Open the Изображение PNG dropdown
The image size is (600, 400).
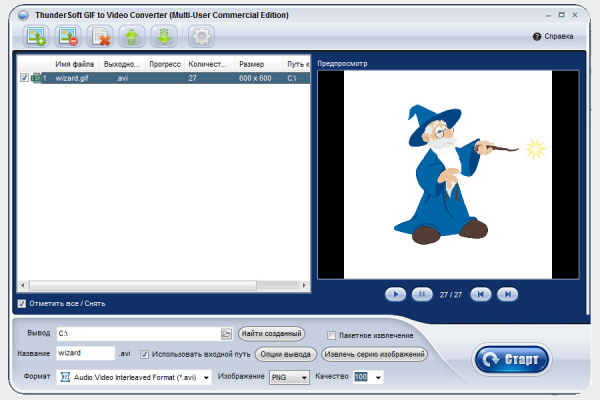click(289, 377)
